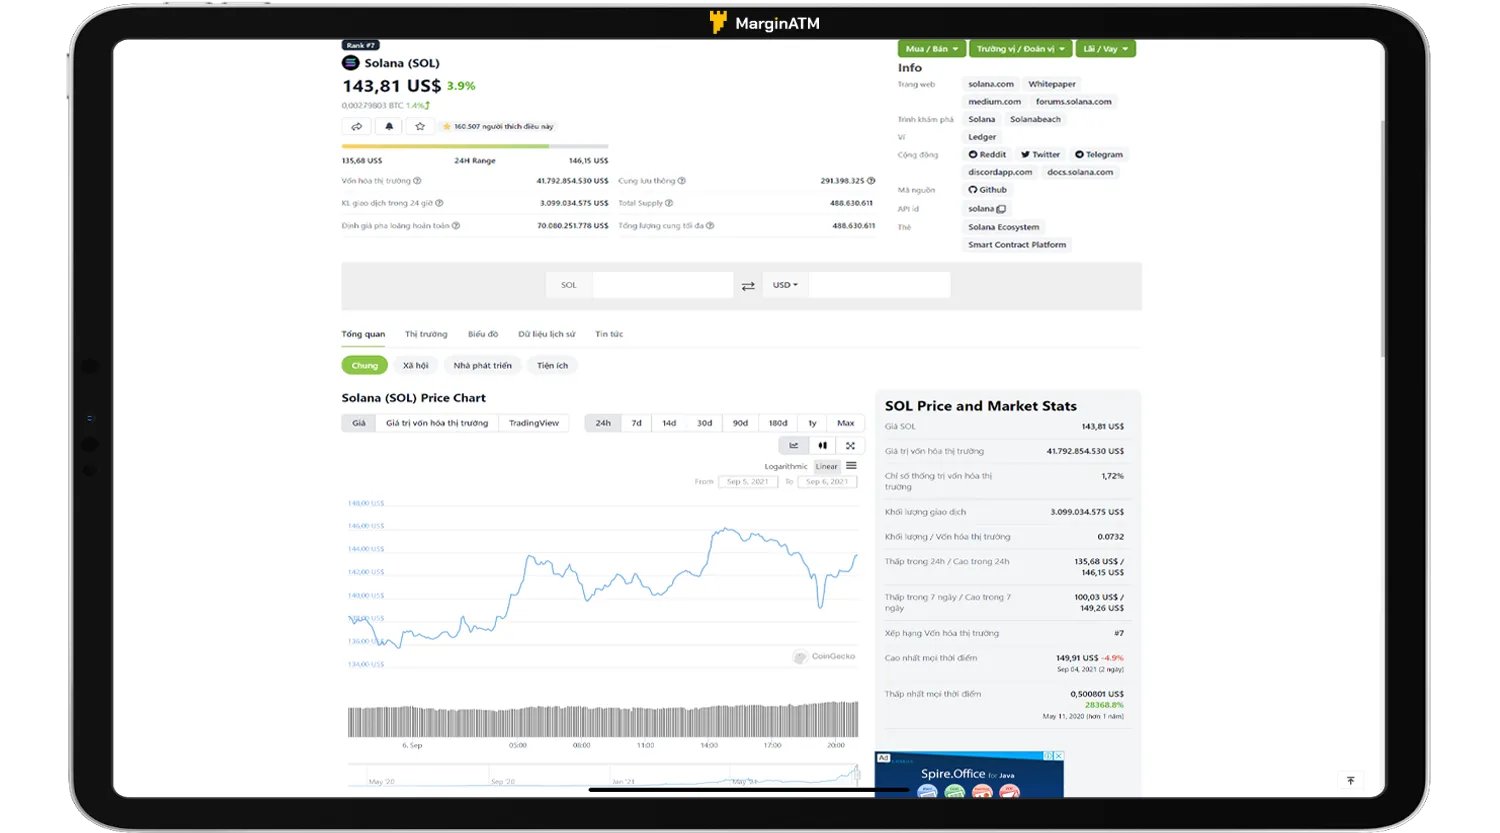Set chart range to Max
This screenshot has width=1500, height=833.
click(846, 423)
